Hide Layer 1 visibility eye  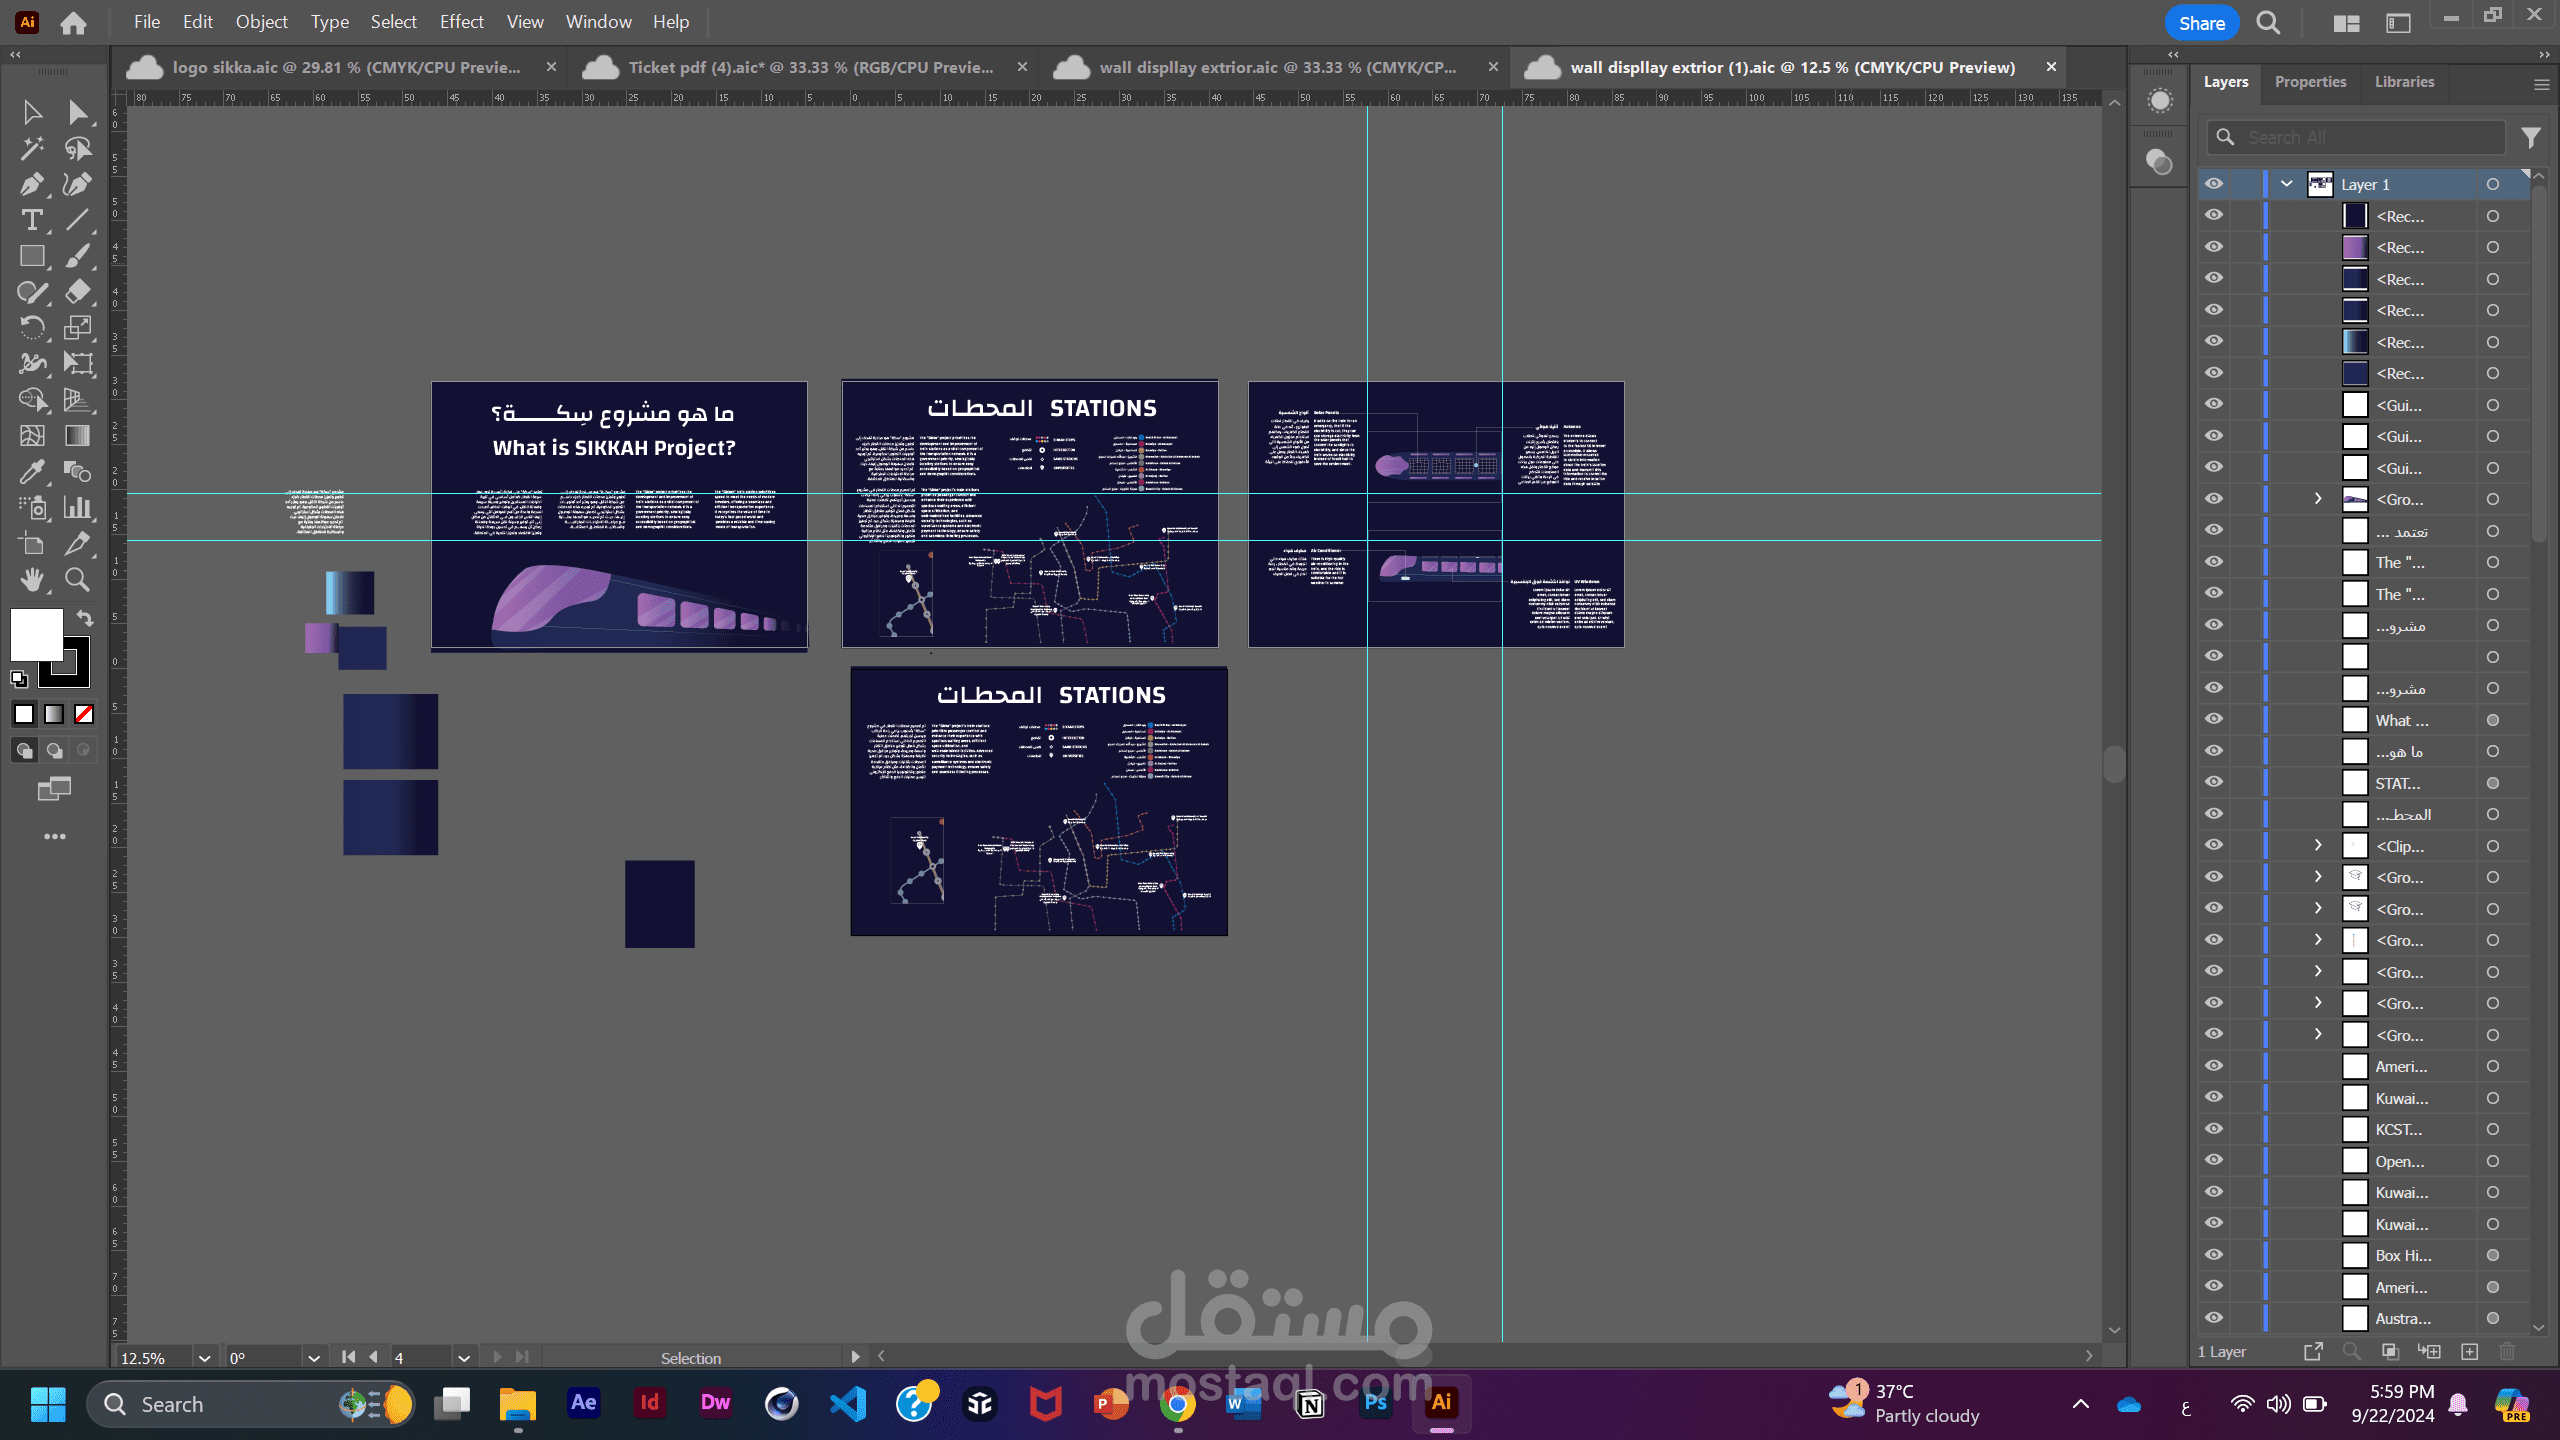(2214, 184)
